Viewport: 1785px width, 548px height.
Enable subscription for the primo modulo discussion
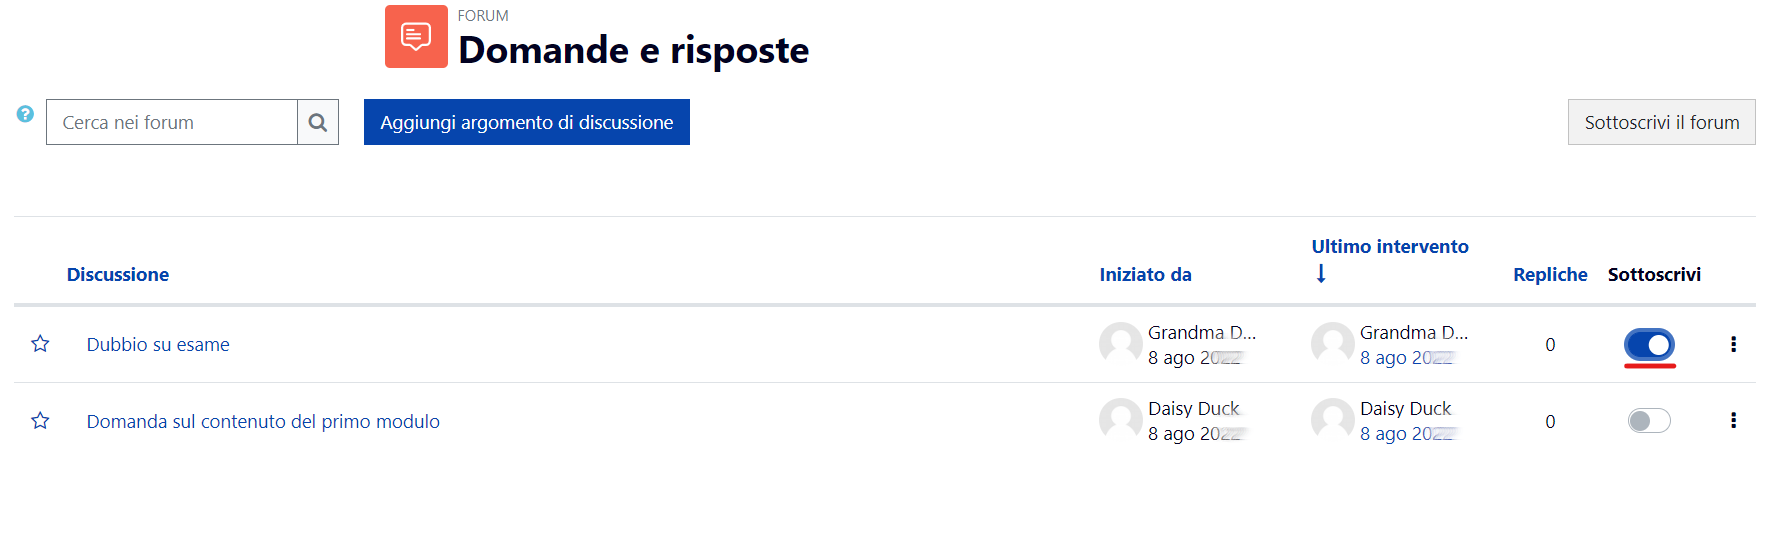point(1649,421)
